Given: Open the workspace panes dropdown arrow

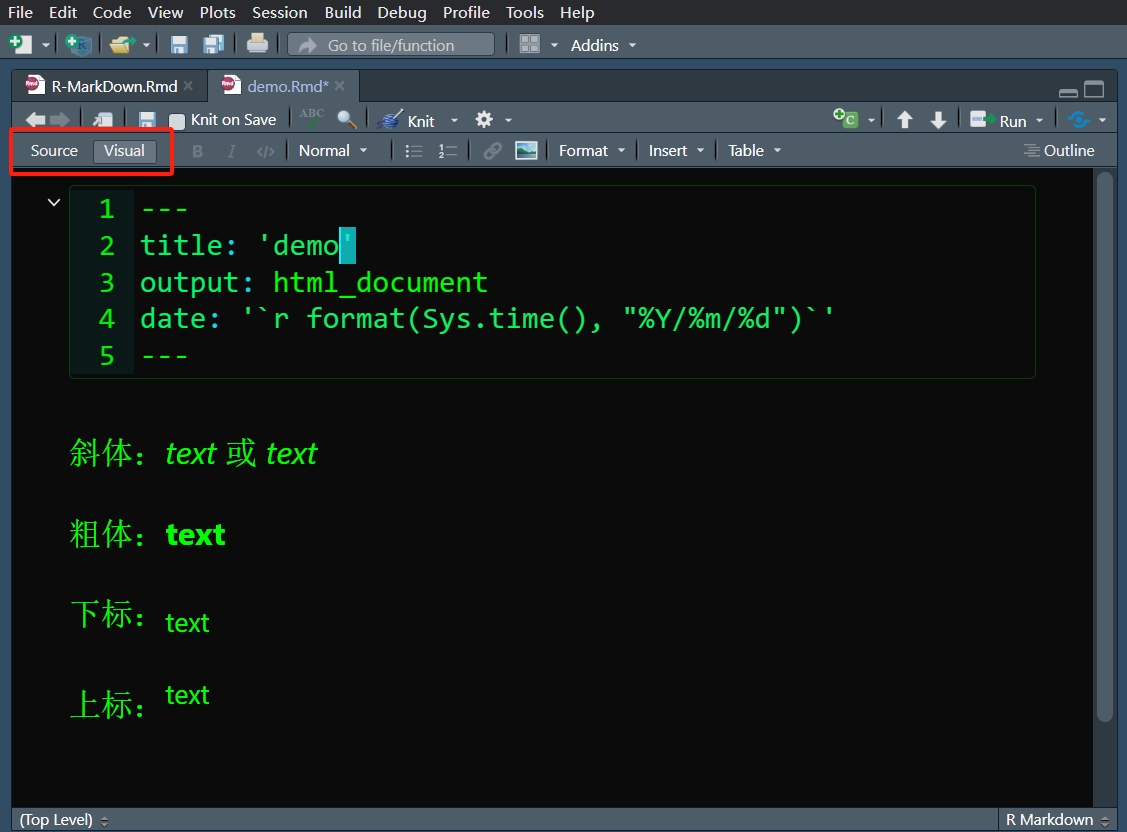Looking at the screenshot, I should click(x=554, y=45).
